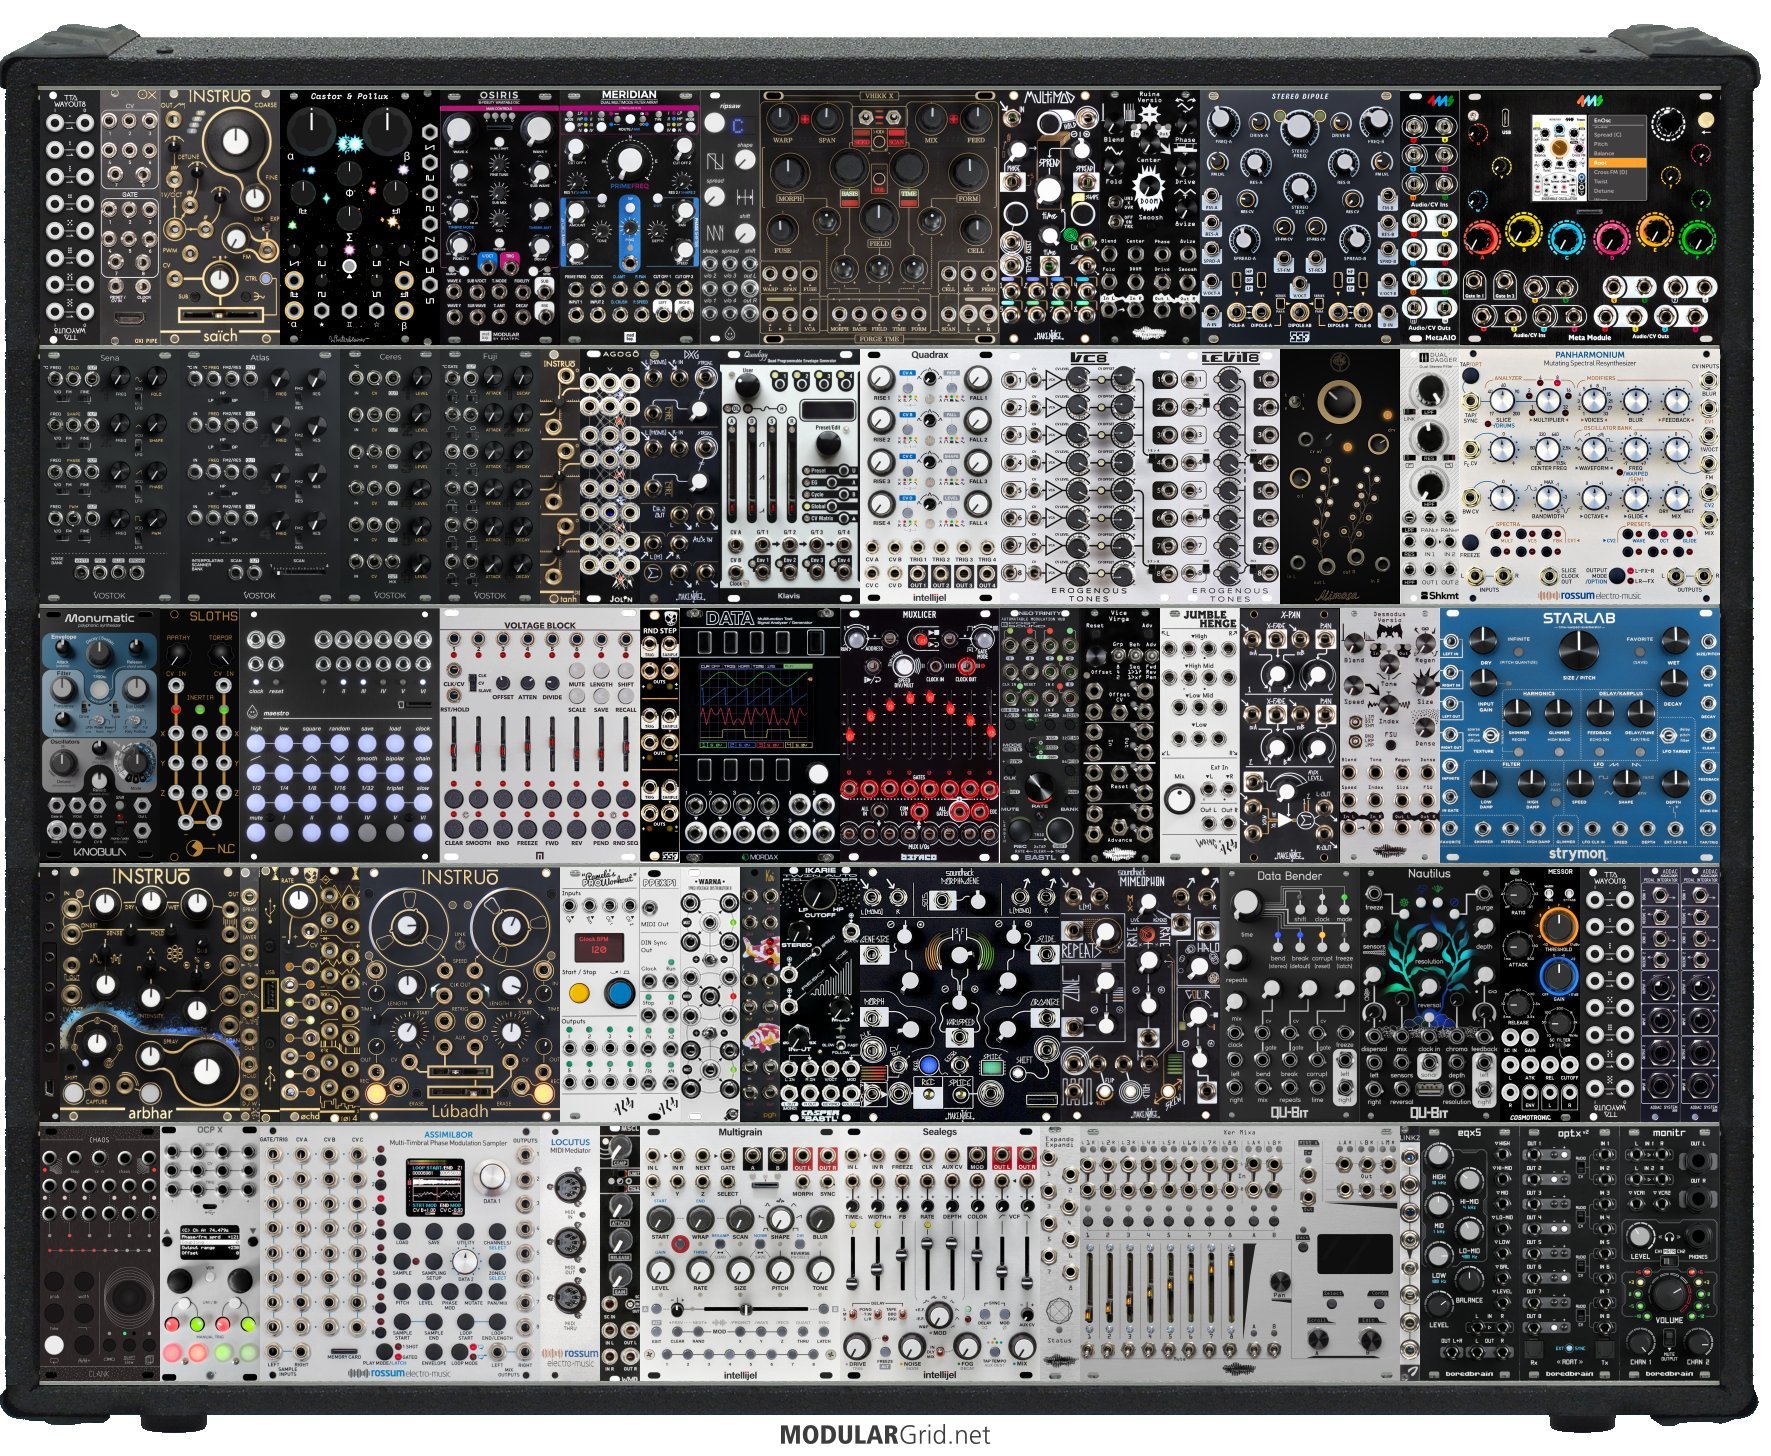Open the Meta Module with color screen
Screen dimensions: 1771x1456
1589,217
